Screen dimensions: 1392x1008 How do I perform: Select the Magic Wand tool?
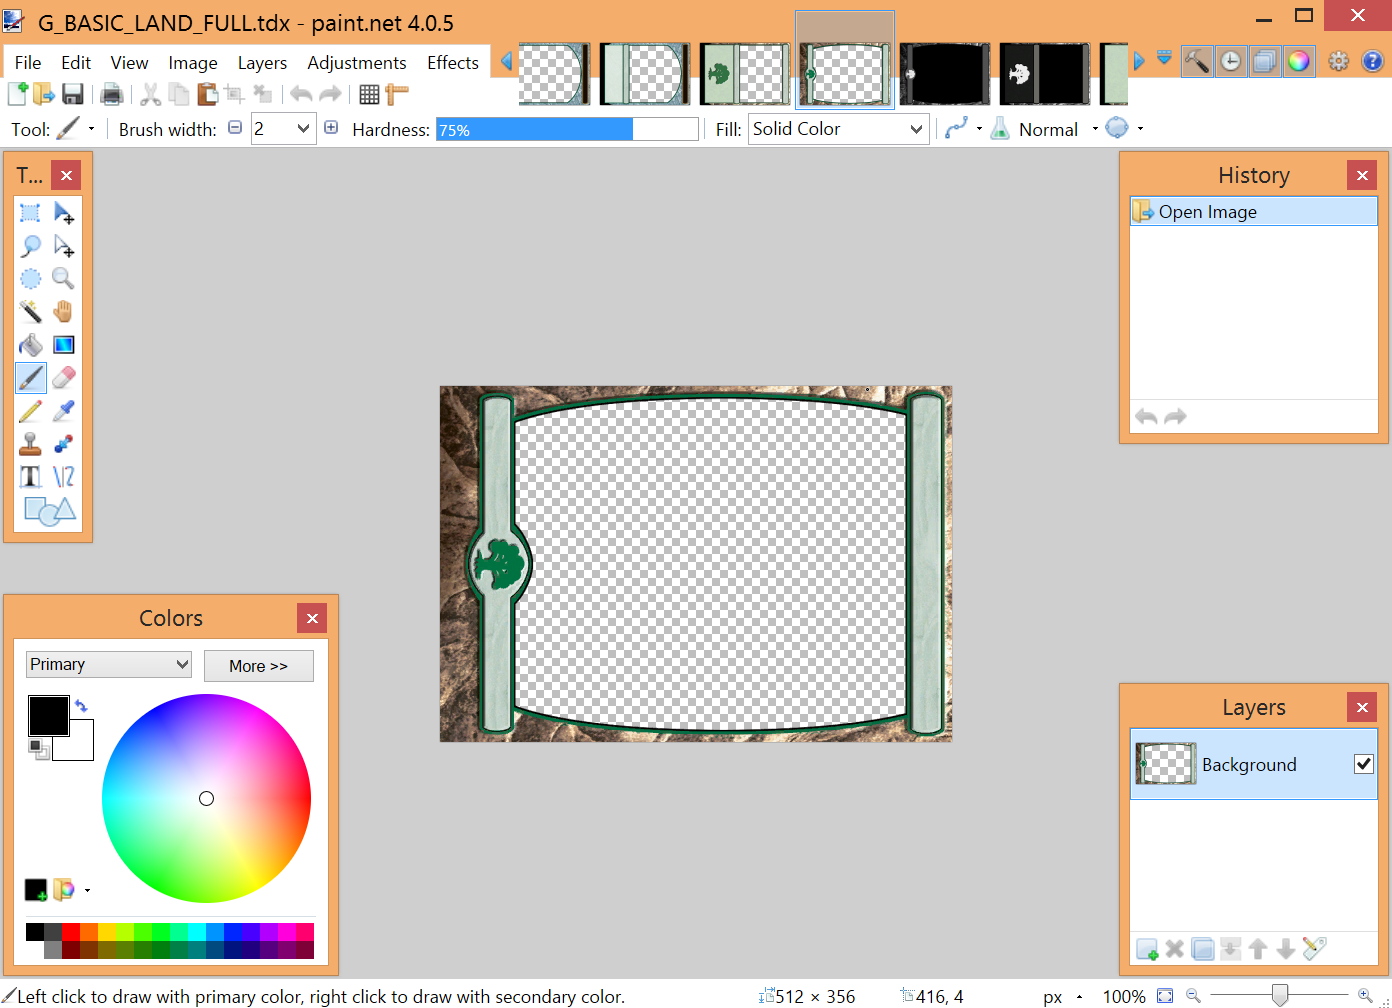pyautogui.click(x=31, y=312)
